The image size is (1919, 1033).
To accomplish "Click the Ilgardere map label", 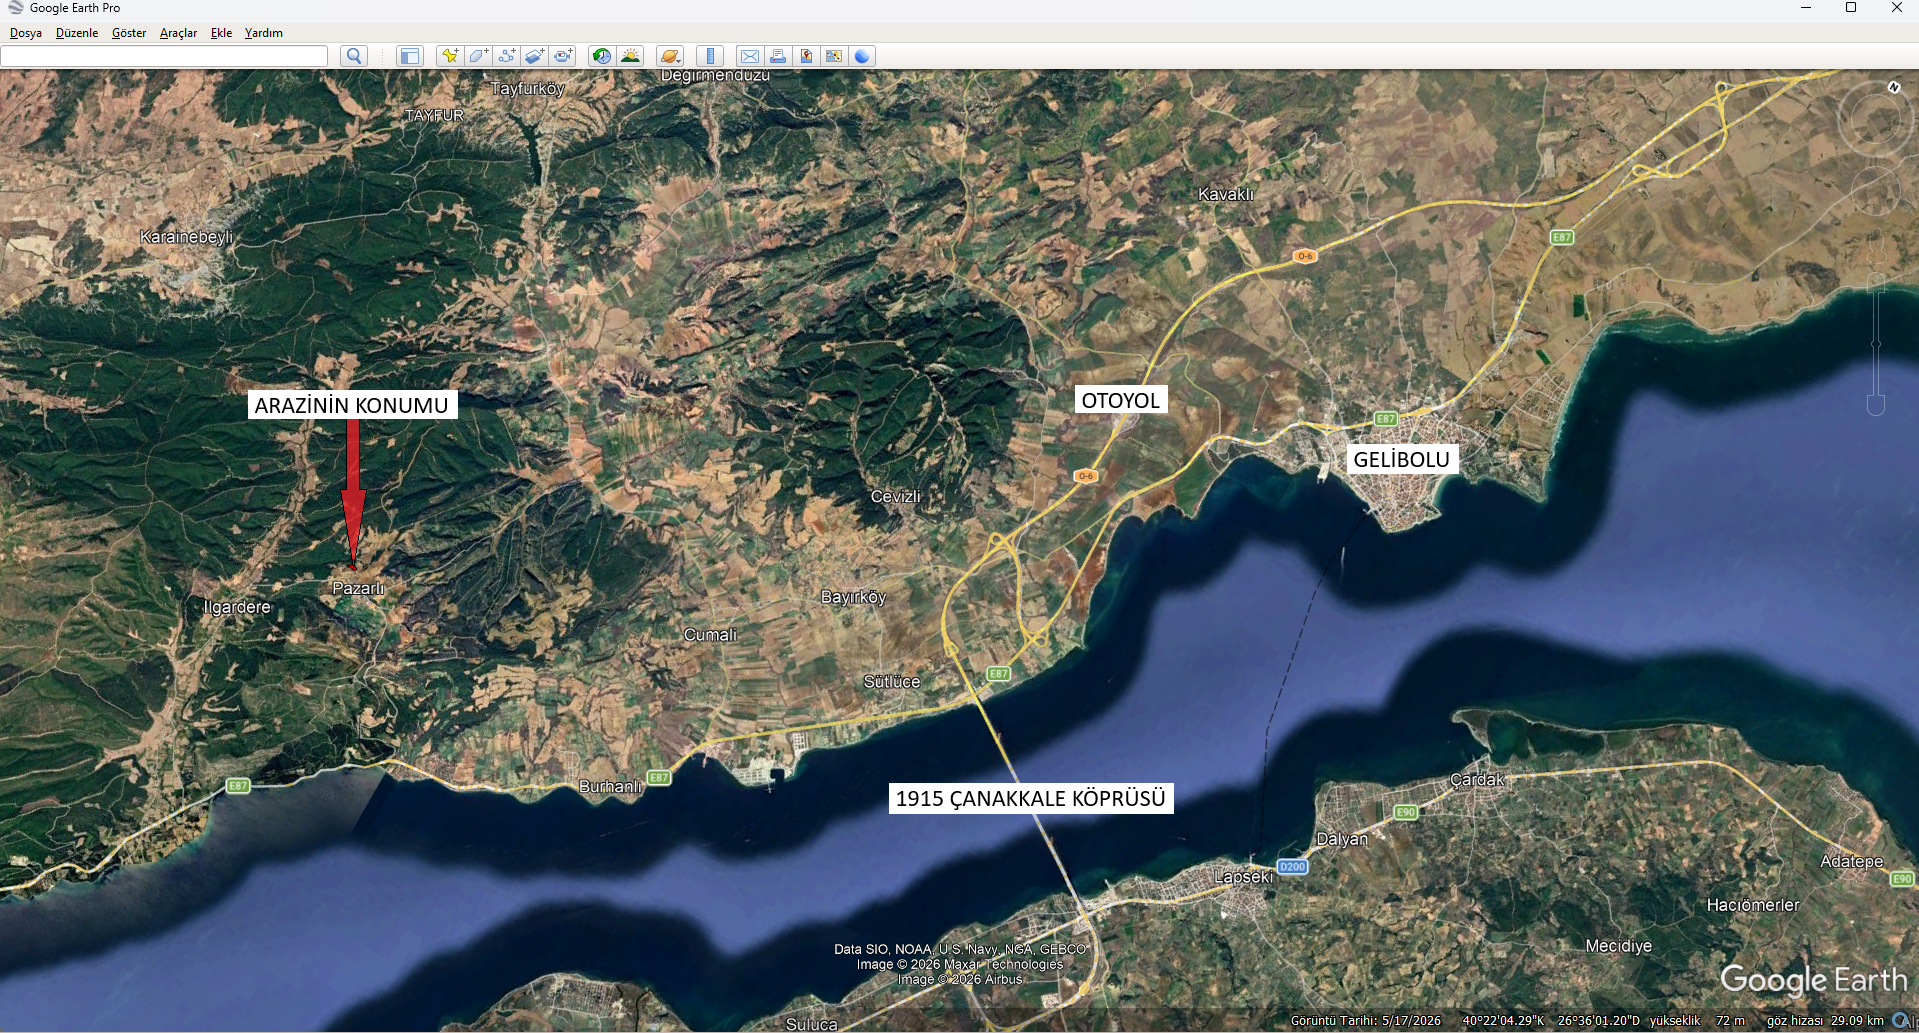I will pyautogui.click(x=237, y=607).
